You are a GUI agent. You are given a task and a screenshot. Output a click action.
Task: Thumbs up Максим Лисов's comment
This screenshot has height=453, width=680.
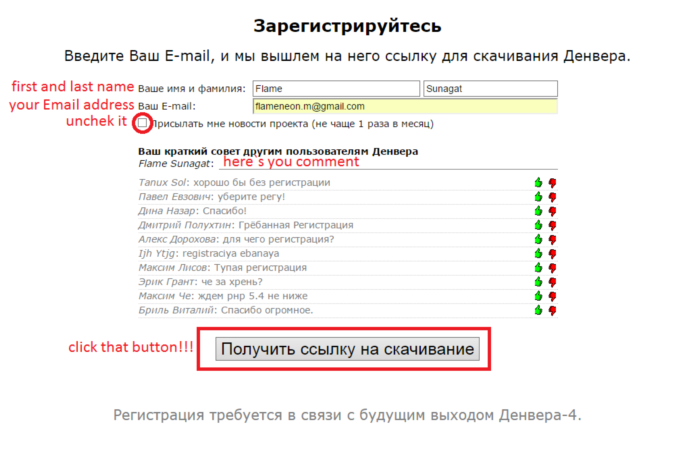538,267
